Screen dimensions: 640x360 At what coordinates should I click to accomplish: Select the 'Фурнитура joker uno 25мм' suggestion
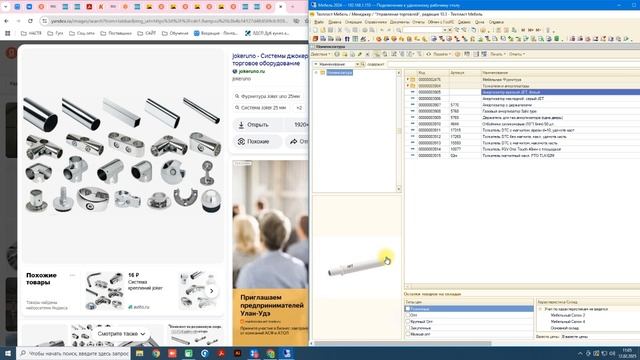click(x=268, y=96)
